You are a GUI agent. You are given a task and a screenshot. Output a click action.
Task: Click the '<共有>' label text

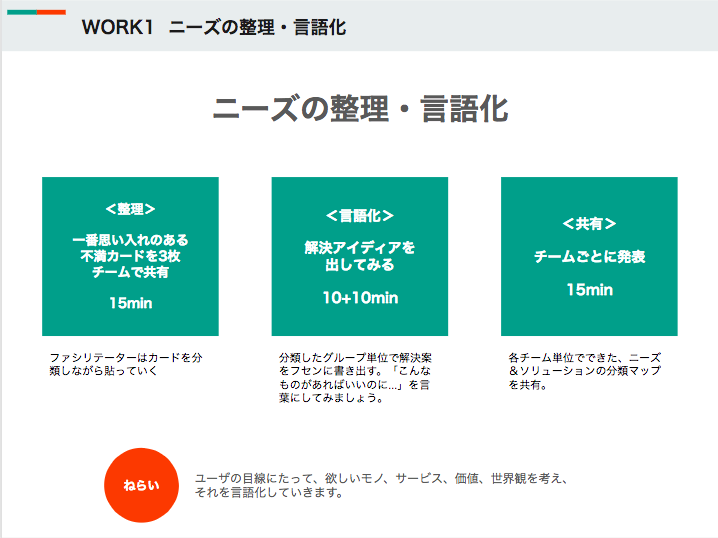tap(589, 224)
